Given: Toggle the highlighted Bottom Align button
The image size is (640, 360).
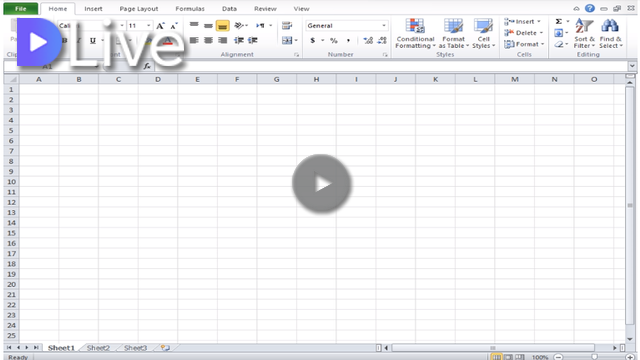Looking at the screenshot, I should pyautogui.click(x=222, y=26).
